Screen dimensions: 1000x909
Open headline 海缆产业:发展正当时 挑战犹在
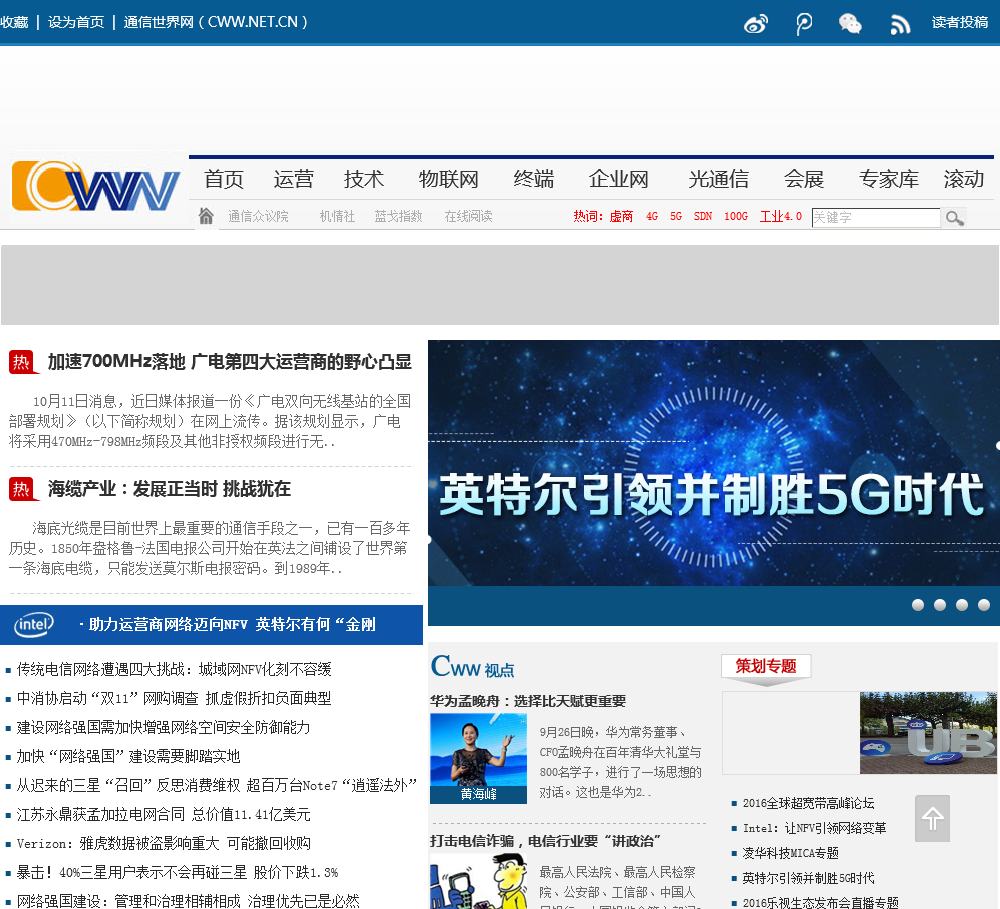pos(169,489)
